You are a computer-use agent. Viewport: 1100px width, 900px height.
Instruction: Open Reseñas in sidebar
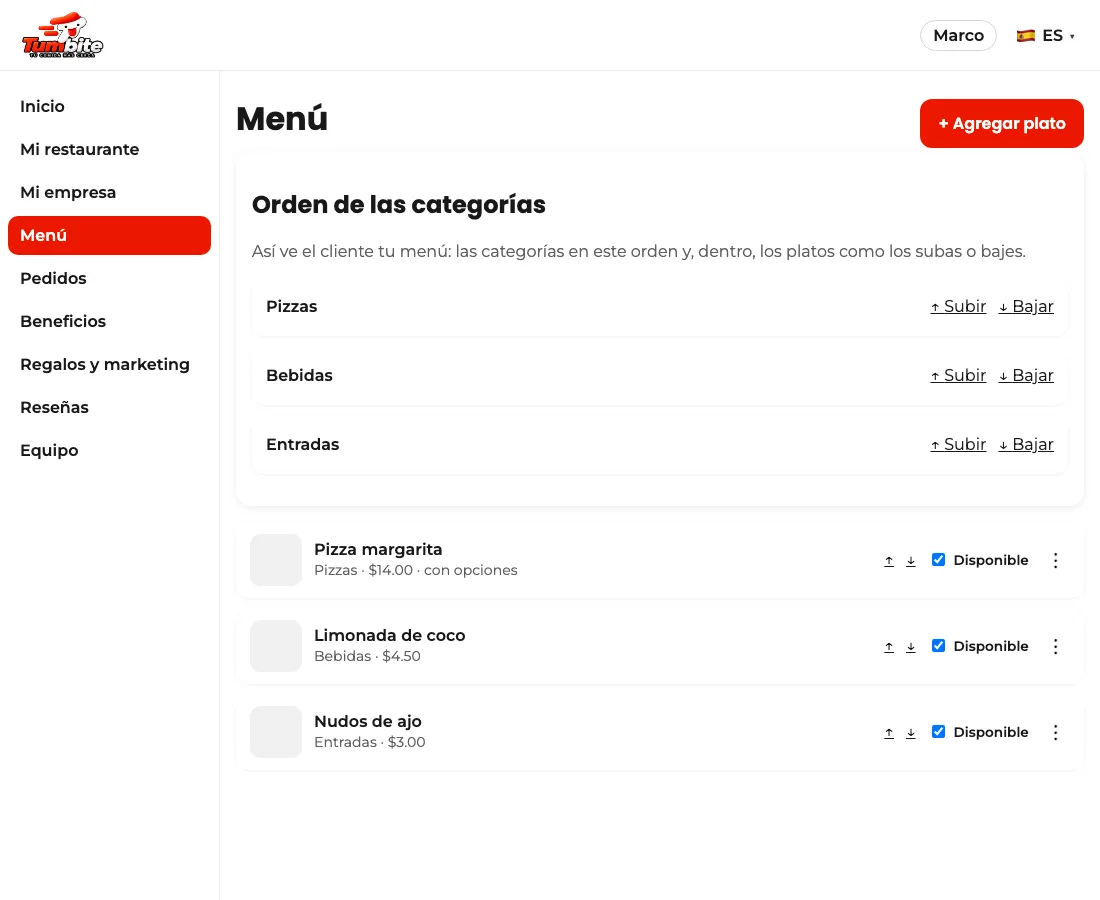point(109,408)
